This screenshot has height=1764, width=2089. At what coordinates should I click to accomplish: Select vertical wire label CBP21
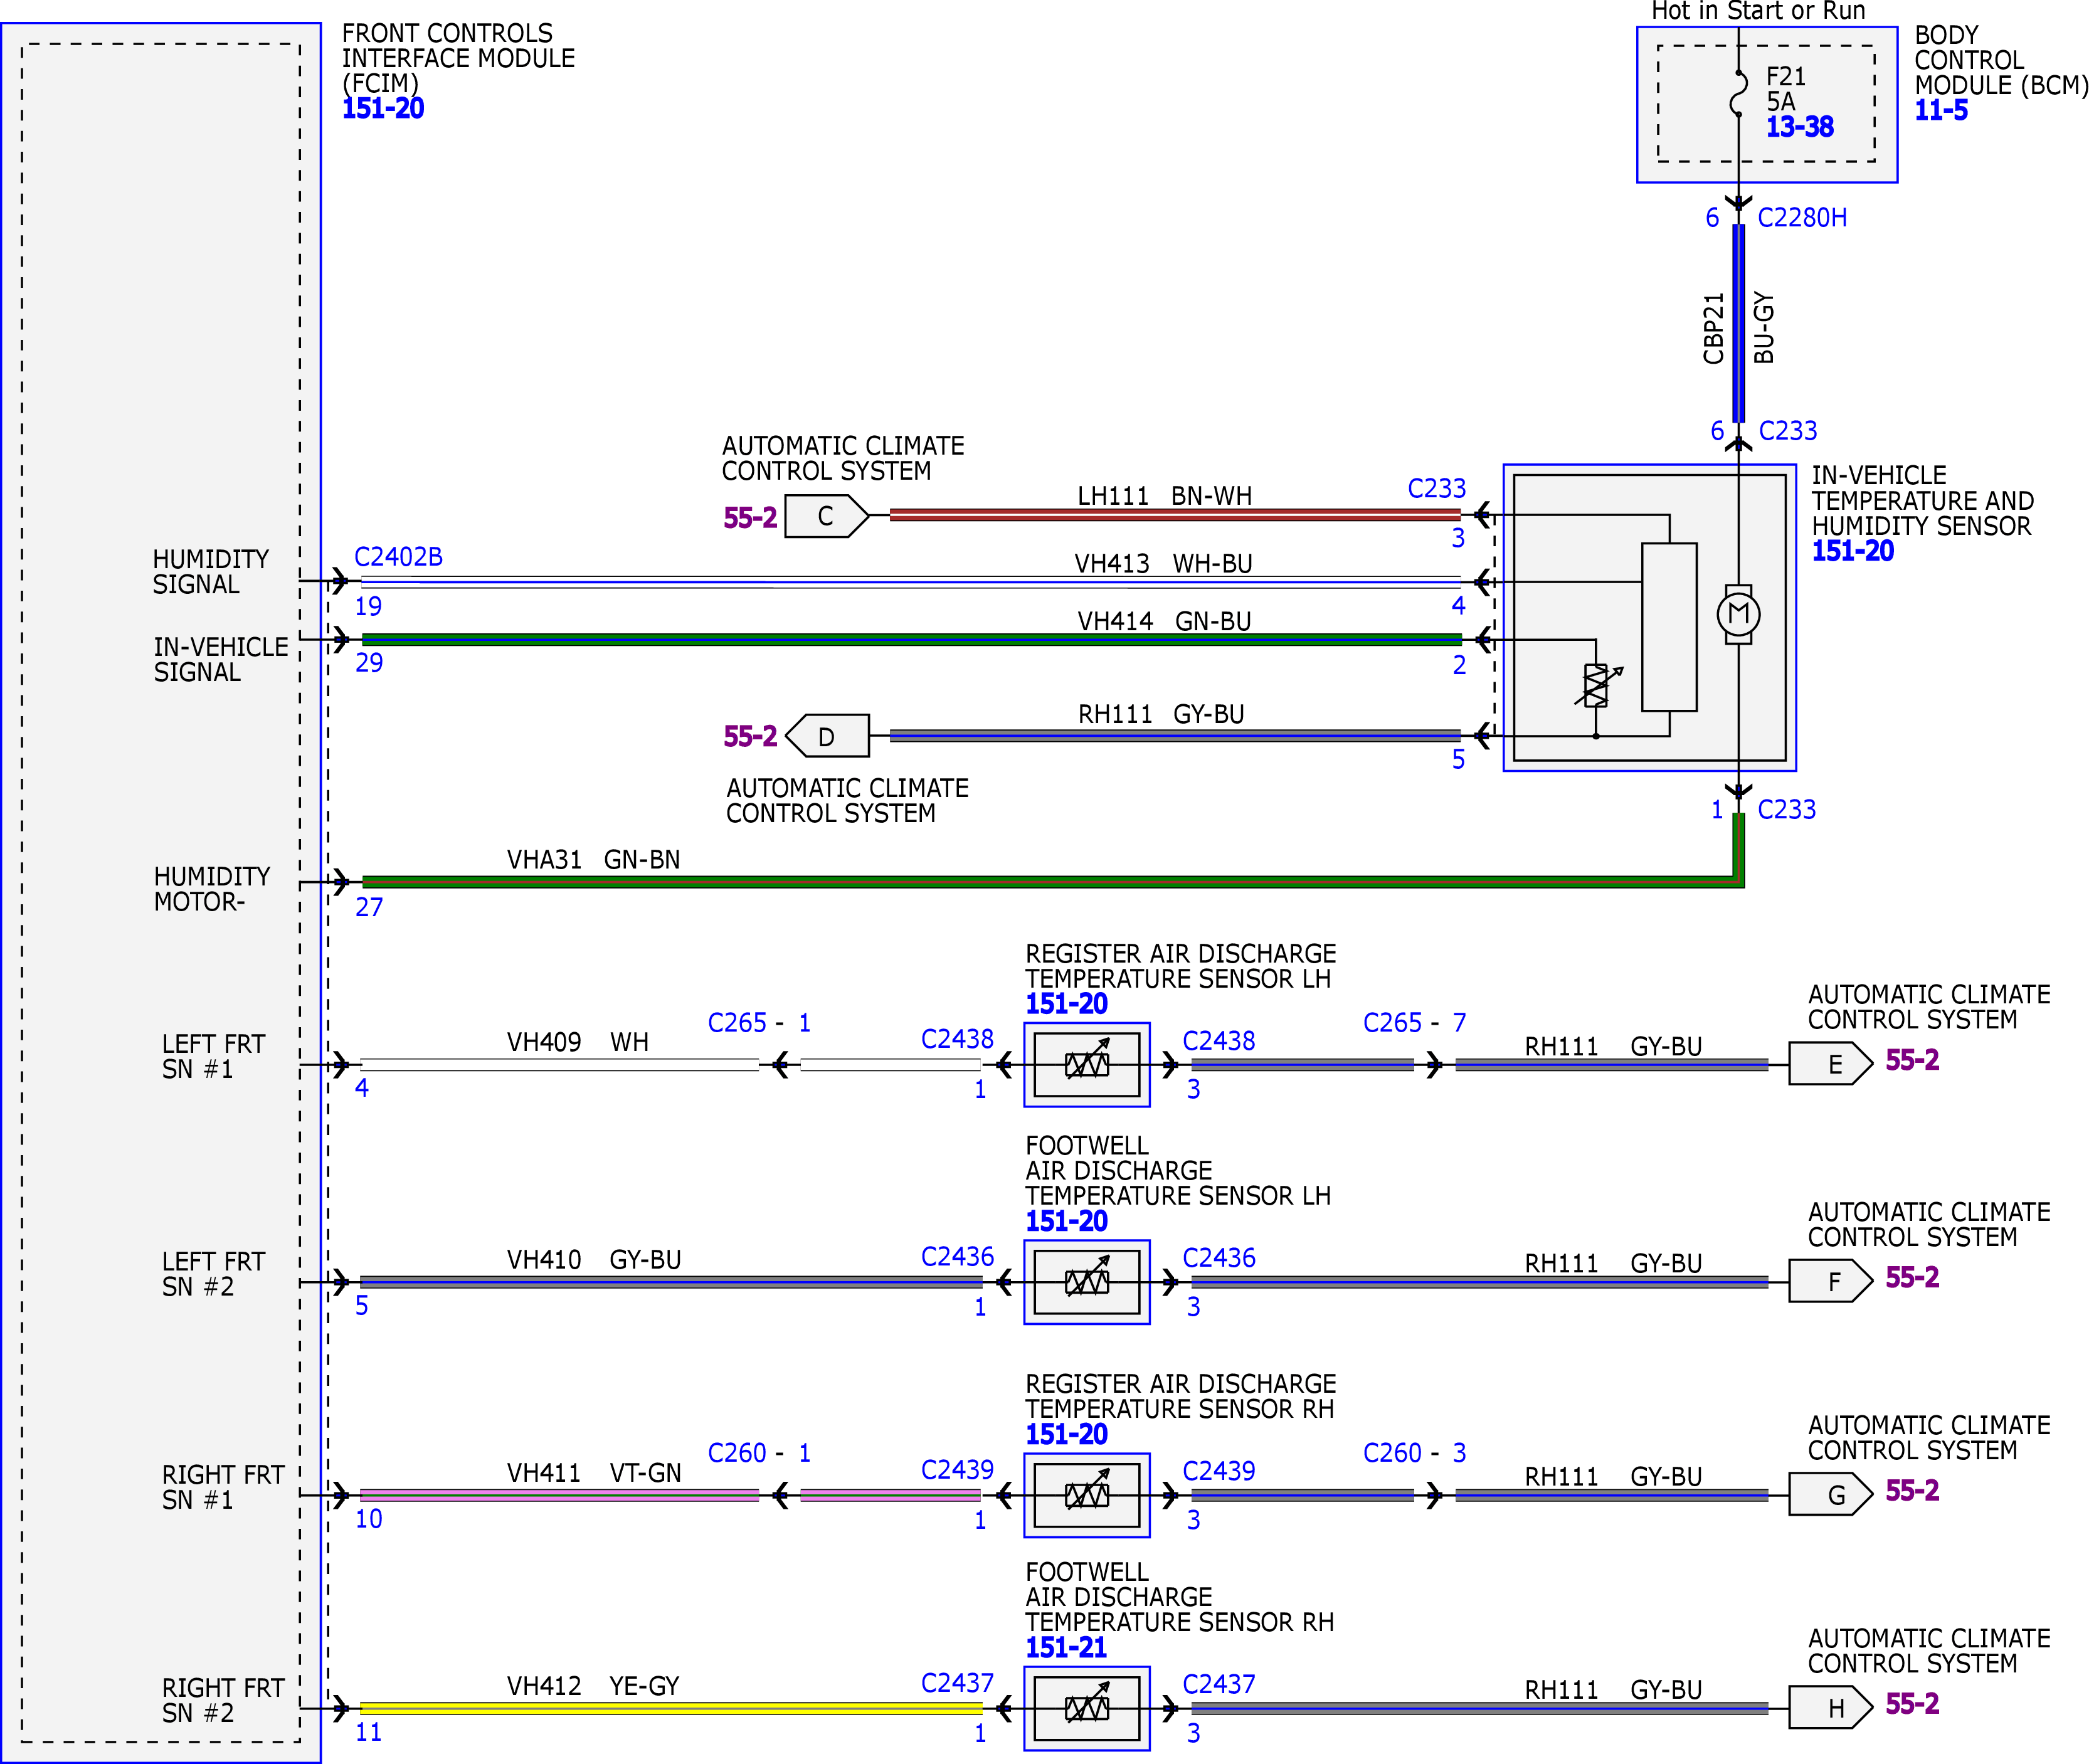pos(1713,328)
